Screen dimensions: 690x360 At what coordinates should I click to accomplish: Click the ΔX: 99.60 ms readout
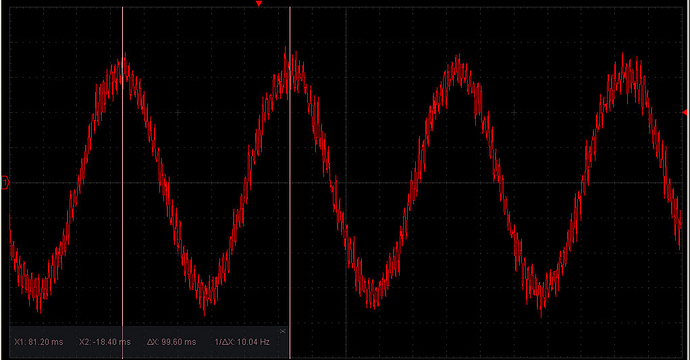pyautogui.click(x=171, y=342)
